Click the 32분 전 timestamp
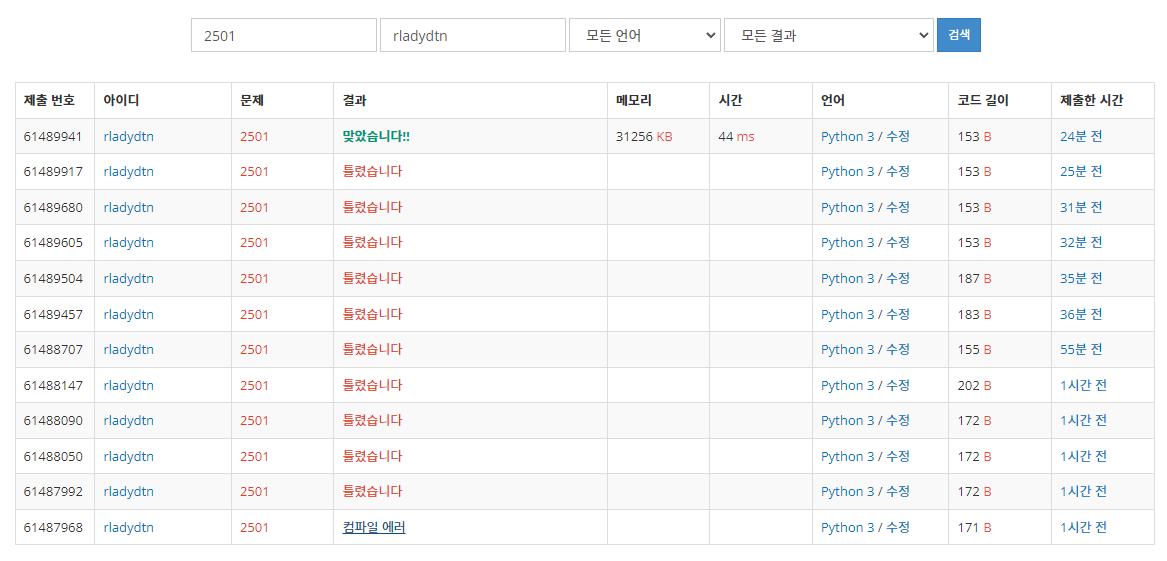The height and width of the screenshot is (561, 1167). point(1081,243)
